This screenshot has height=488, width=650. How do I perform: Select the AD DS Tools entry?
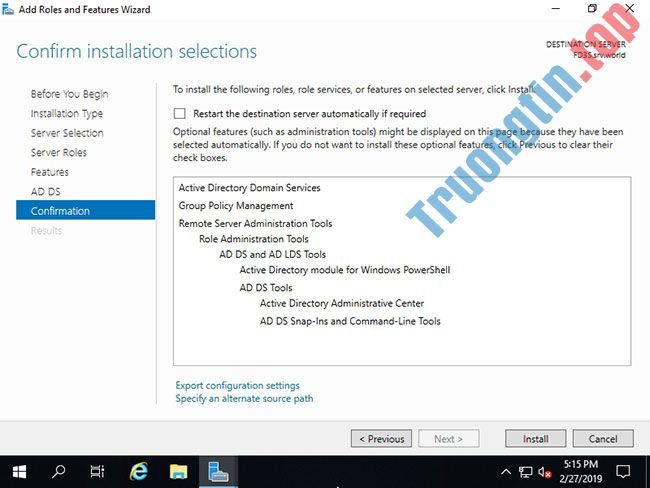point(266,288)
